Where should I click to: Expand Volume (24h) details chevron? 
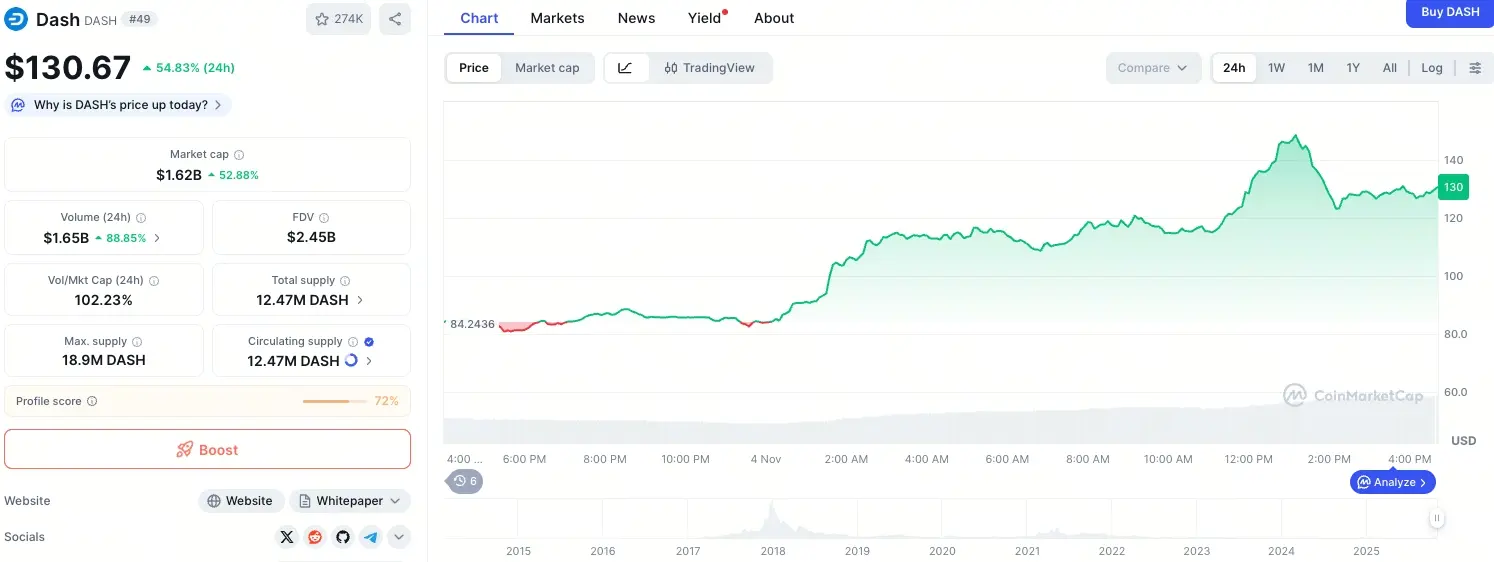coord(156,238)
